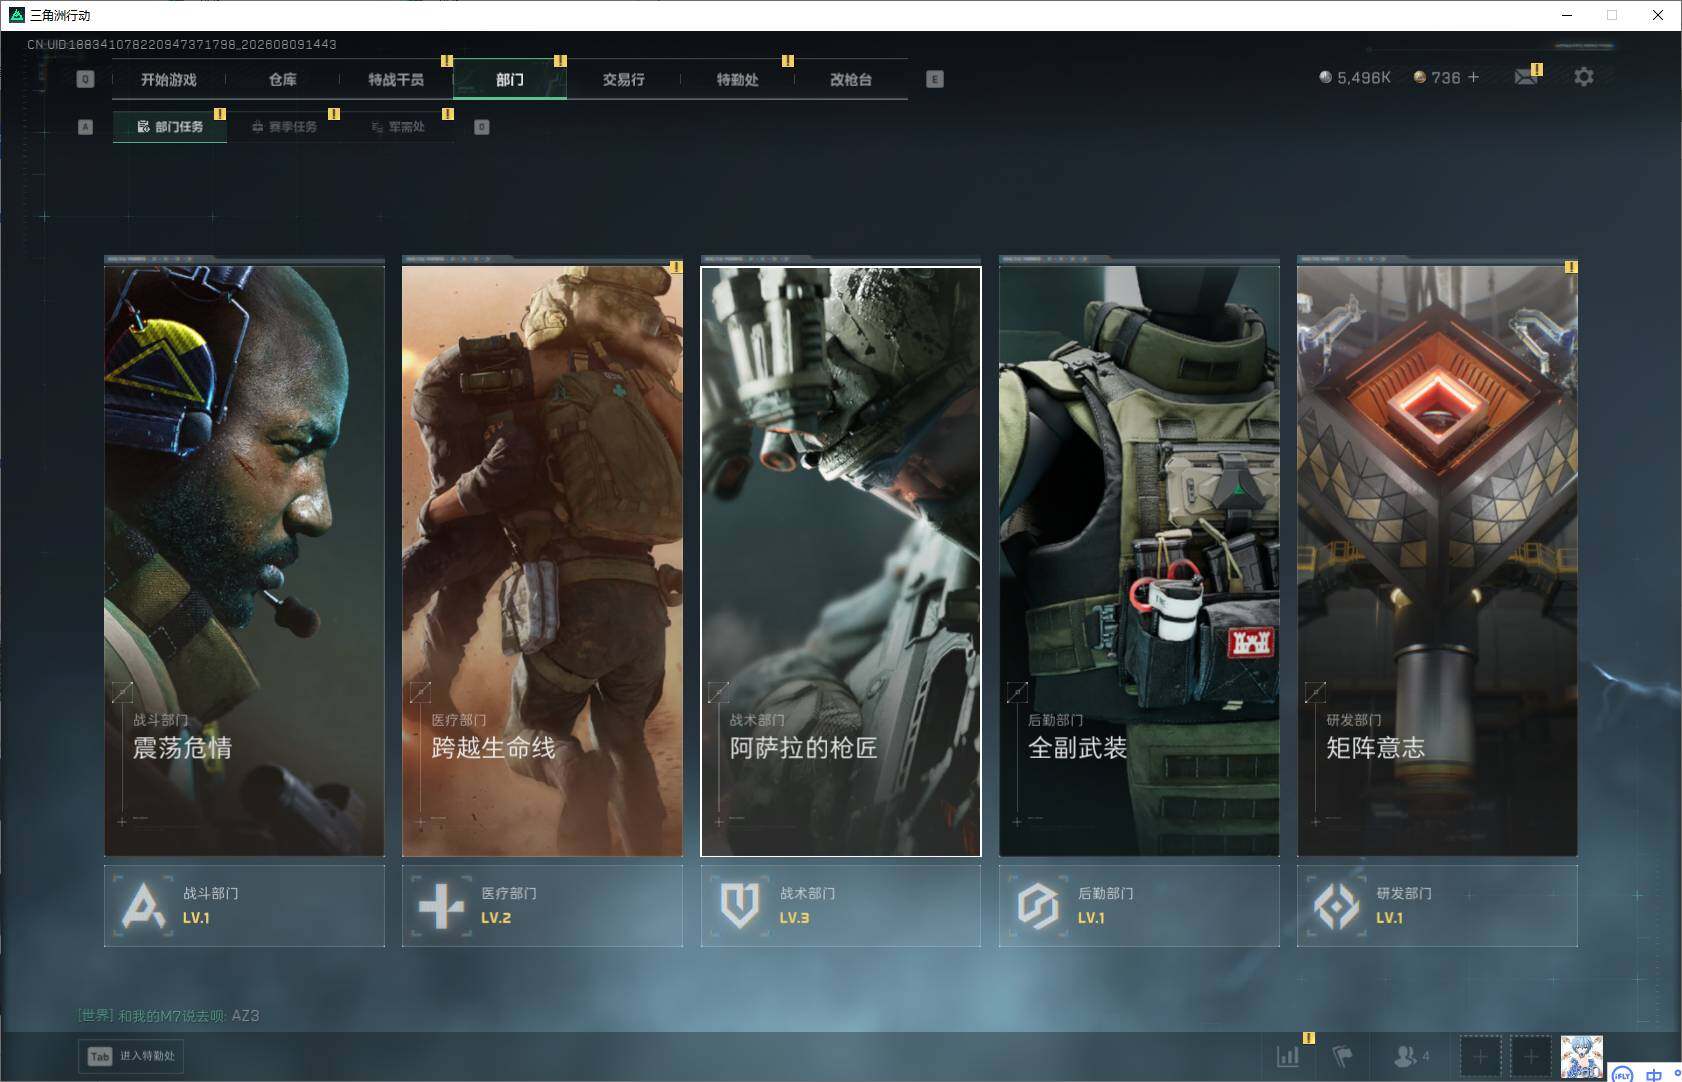This screenshot has height=1082, width=1682.
Task: Select the 医疗部门 LV.2 level panel
Action: click(x=542, y=906)
